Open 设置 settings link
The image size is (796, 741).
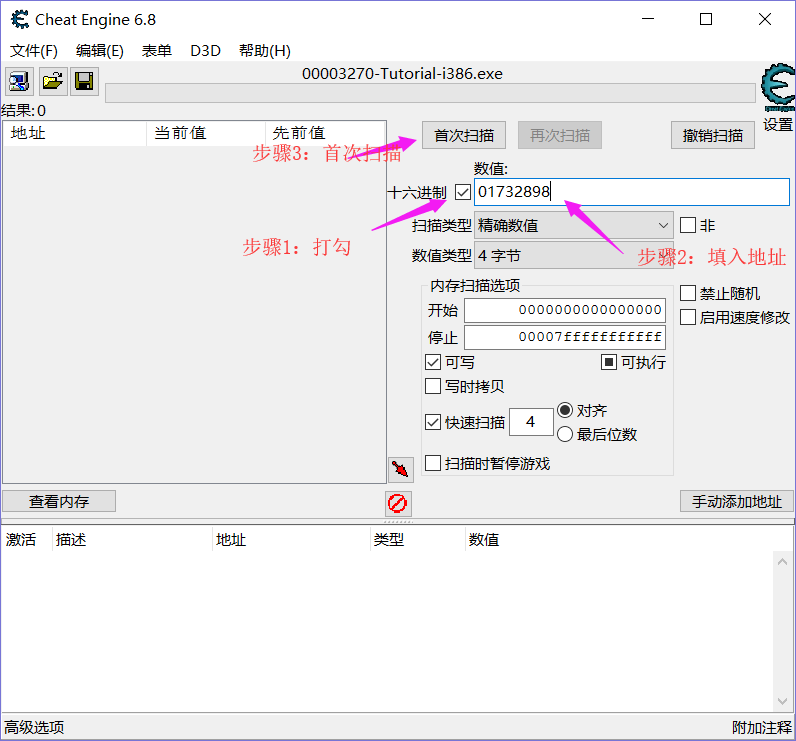click(x=778, y=124)
